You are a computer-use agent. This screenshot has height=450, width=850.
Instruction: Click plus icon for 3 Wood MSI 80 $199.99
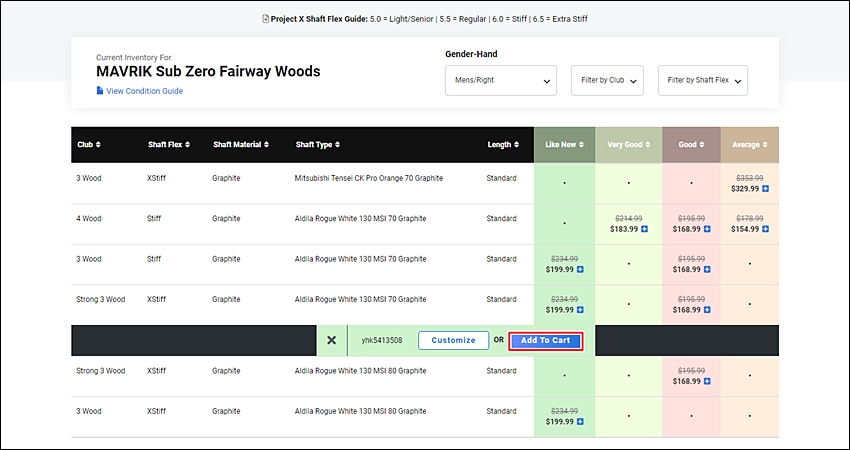tap(580, 422)
